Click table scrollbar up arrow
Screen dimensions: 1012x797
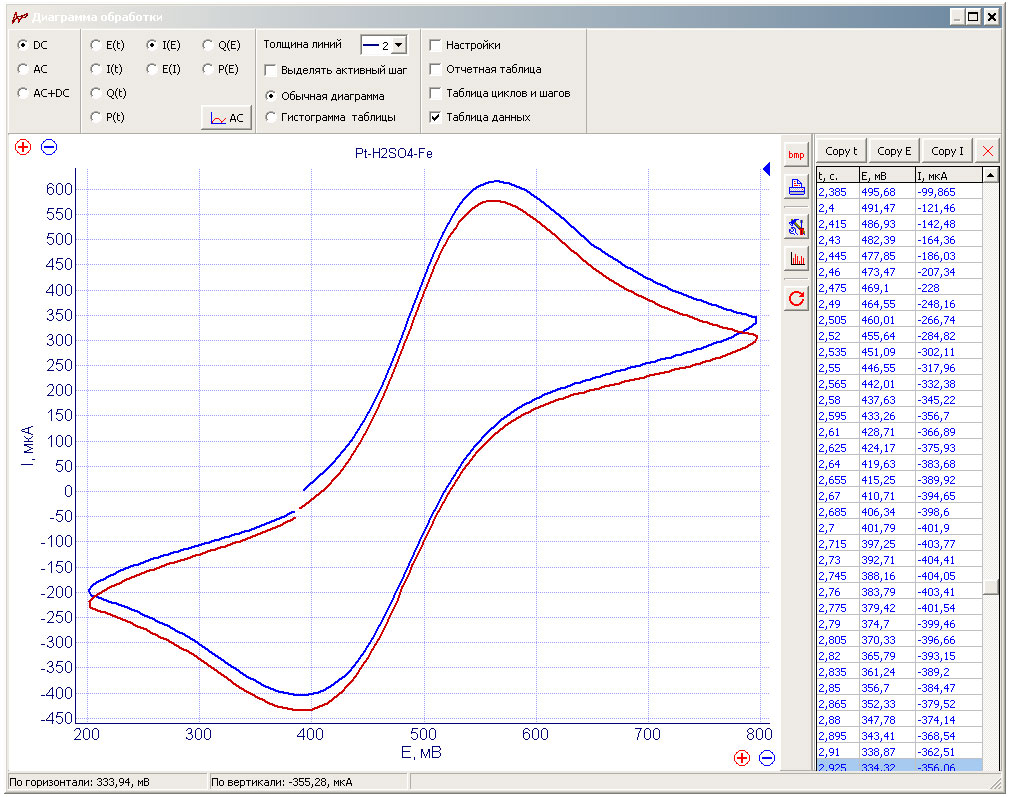click(x=991, y=175)
